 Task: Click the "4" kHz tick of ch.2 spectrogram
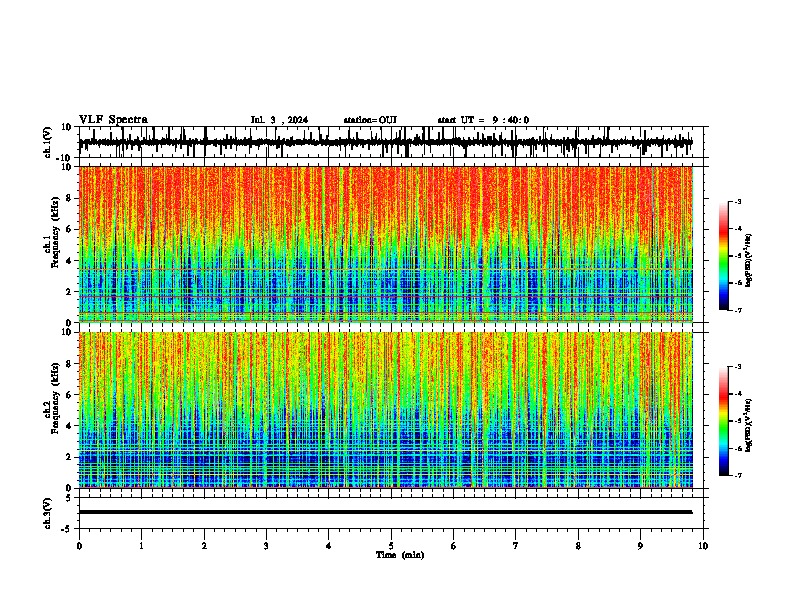(x=69, y=426)
